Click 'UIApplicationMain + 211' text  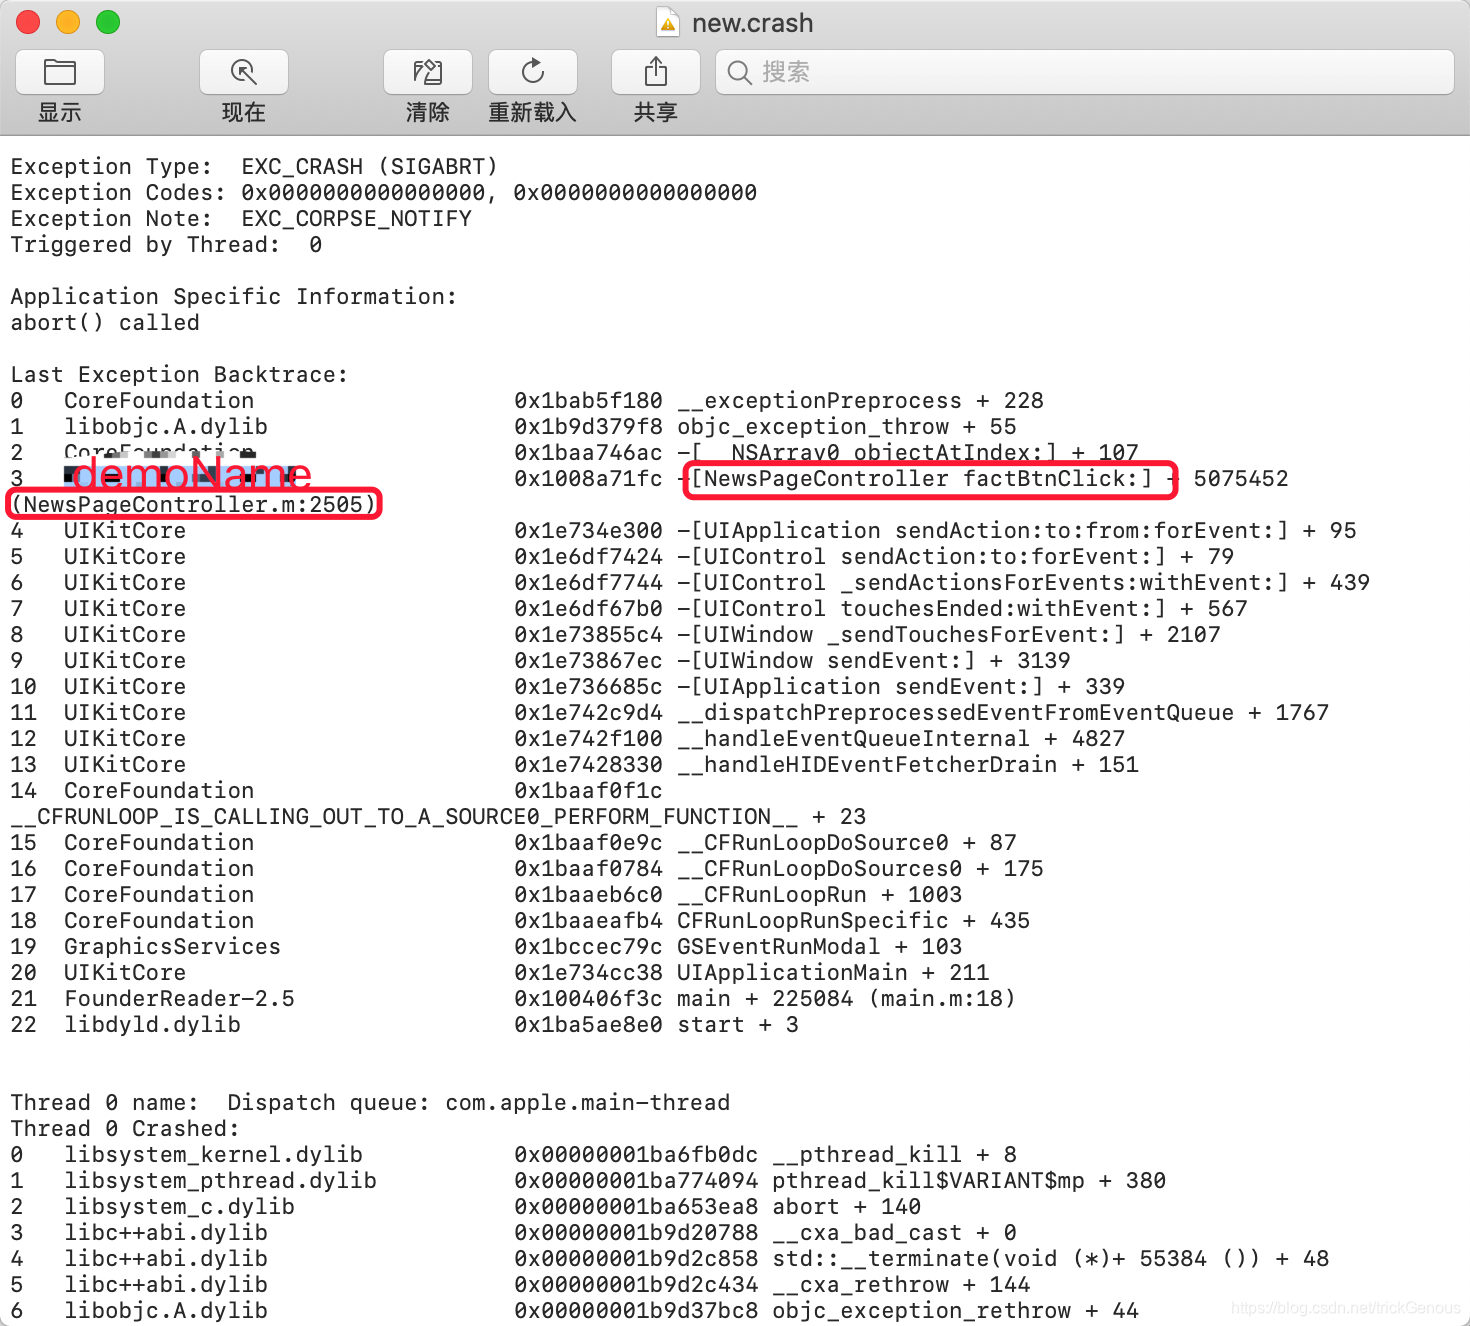point(833,972)
